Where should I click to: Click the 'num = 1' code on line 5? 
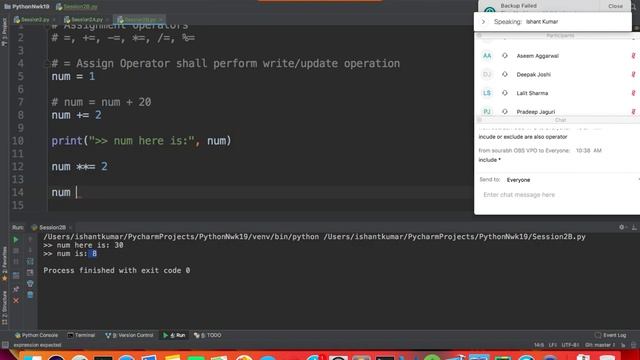pos(73,76)
